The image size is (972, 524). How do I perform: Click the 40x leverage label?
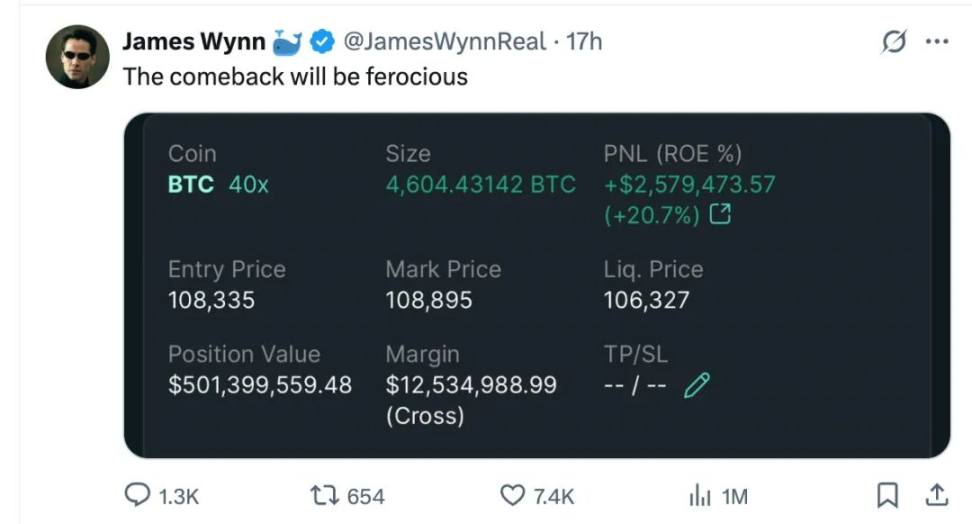[x=249, y=185]
